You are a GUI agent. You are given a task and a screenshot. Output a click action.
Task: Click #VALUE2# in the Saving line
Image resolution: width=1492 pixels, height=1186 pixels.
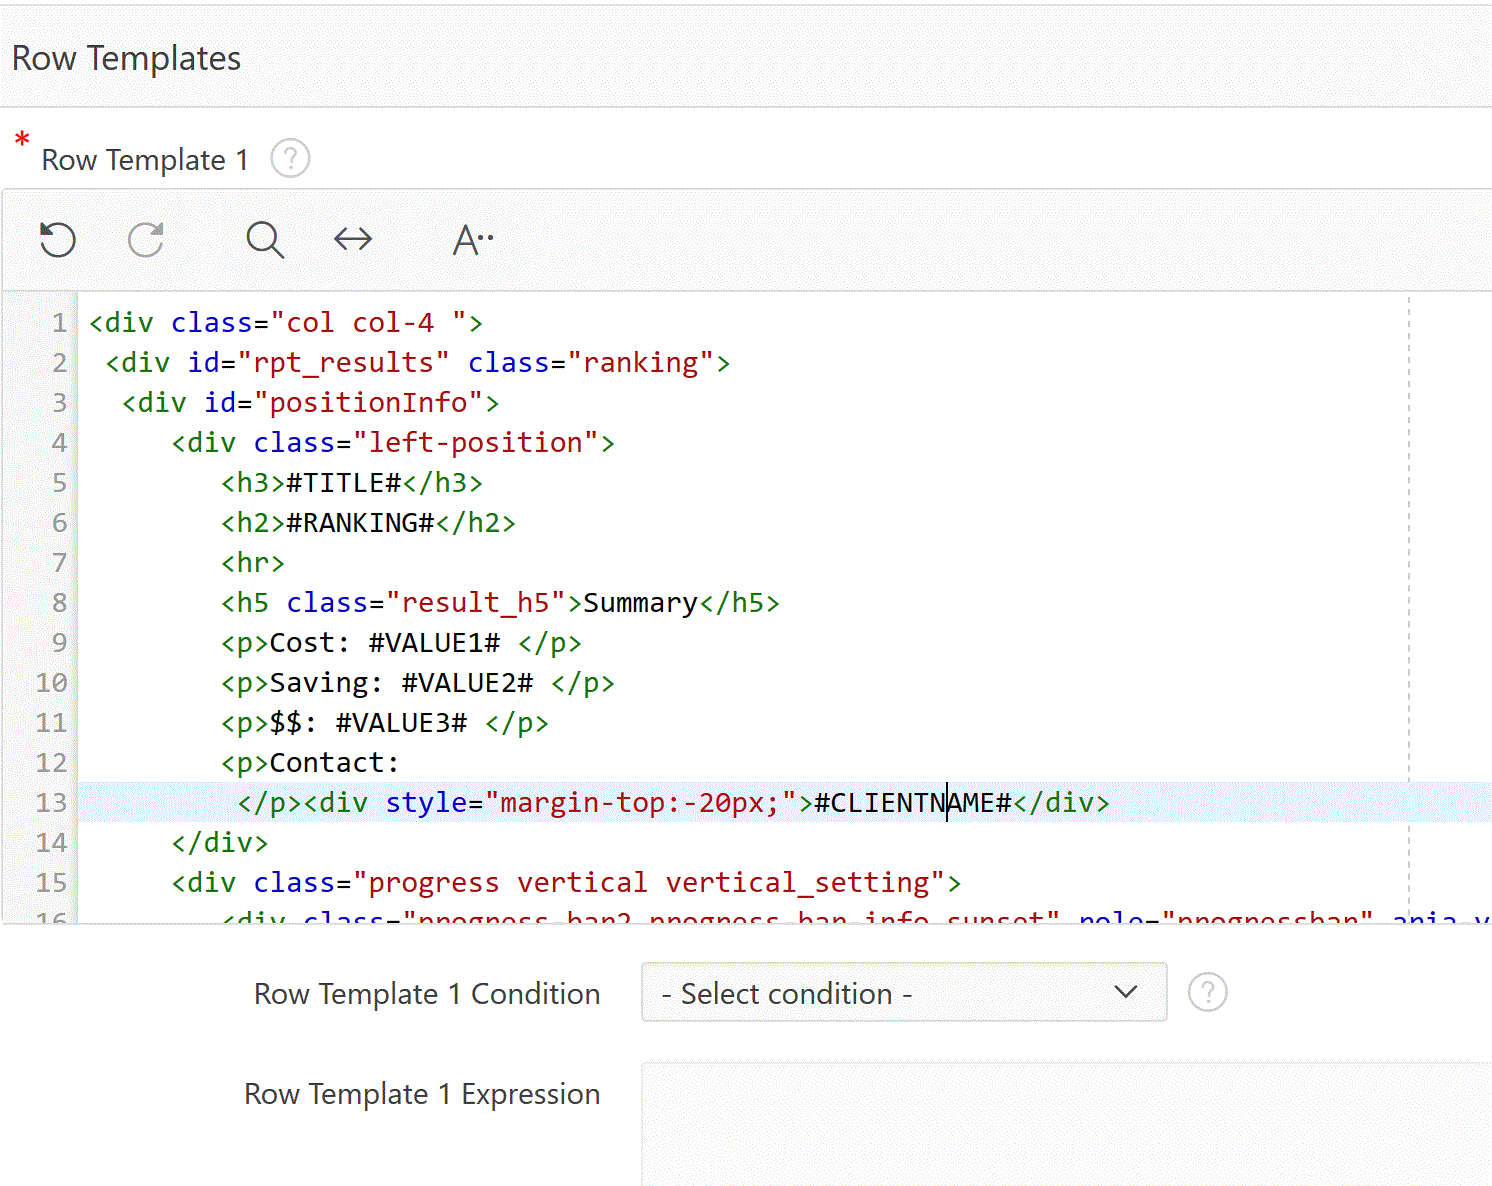pyautogui.click(x=467, y=683)
